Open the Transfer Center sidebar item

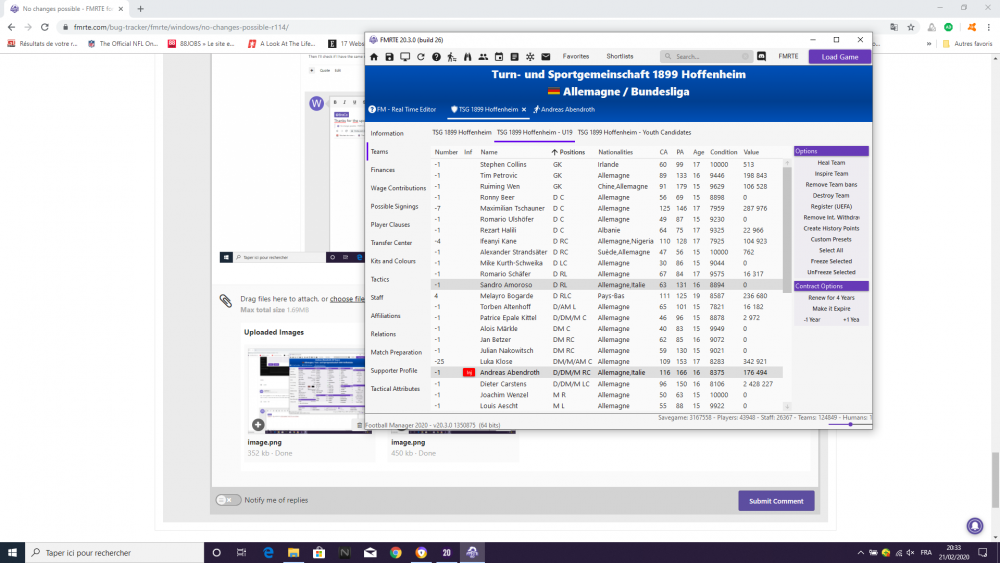point(392,243)
